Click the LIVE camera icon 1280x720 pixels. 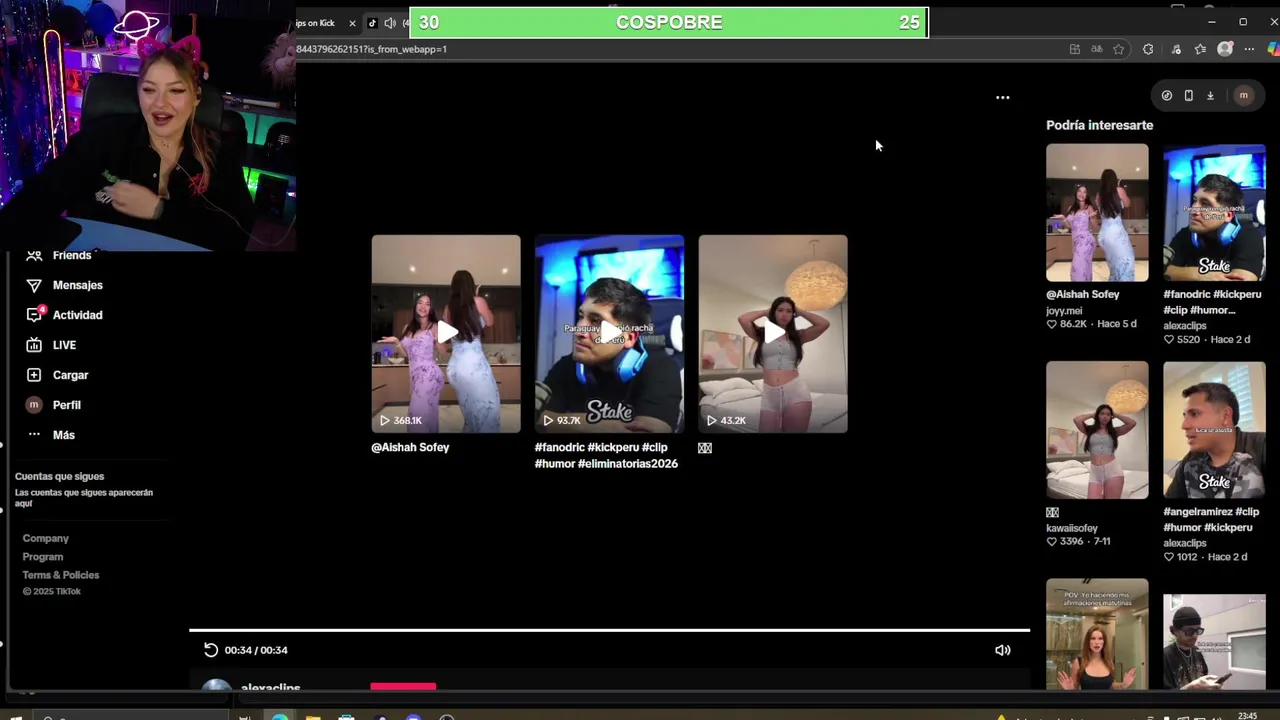[x=34, y=345]
